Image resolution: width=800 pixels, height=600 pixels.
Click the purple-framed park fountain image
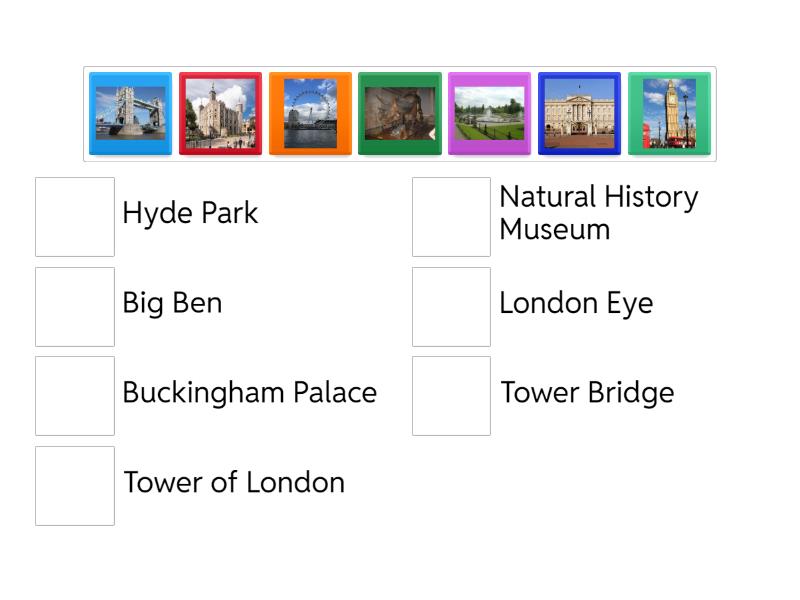click(489, 113)
